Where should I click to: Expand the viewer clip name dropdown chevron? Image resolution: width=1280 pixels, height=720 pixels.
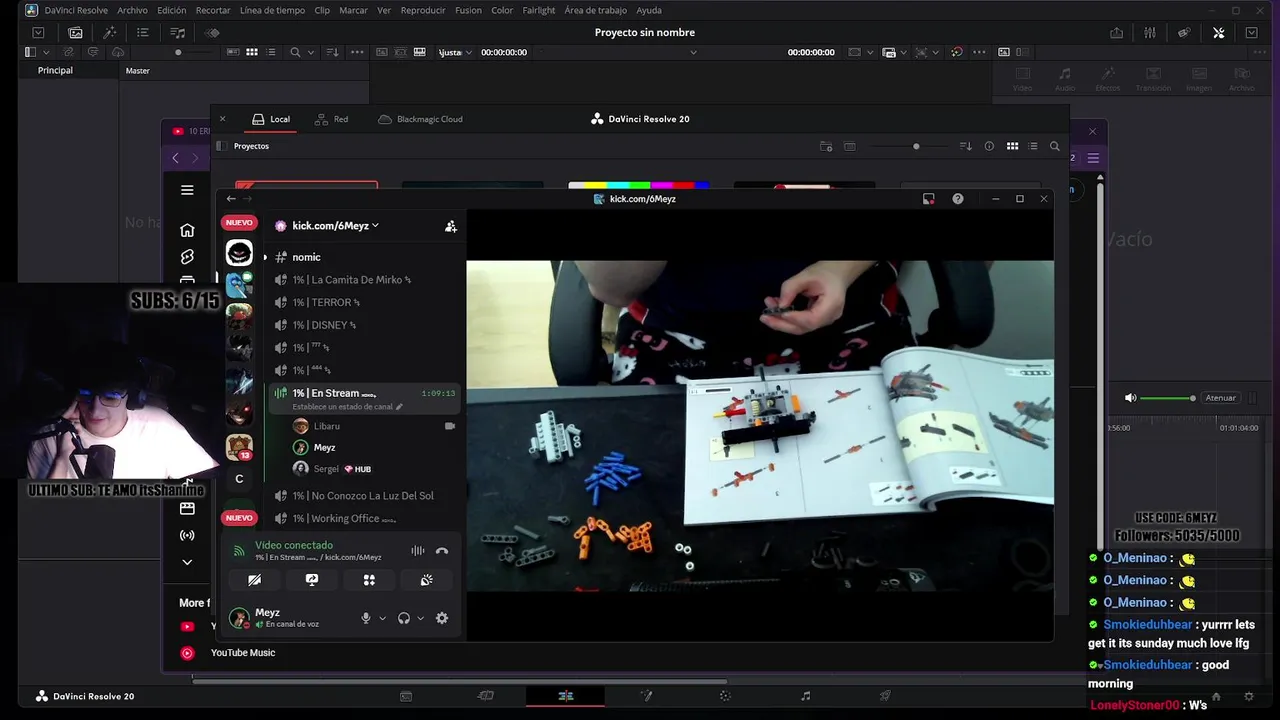[x=693, y=52]
